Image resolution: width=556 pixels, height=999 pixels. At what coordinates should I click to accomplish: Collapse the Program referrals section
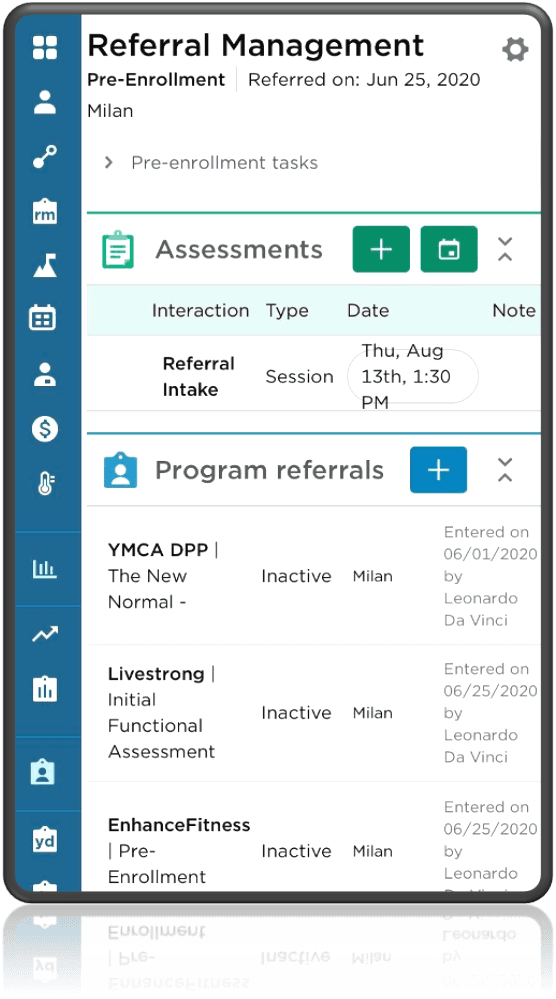[x=504, y=470]
